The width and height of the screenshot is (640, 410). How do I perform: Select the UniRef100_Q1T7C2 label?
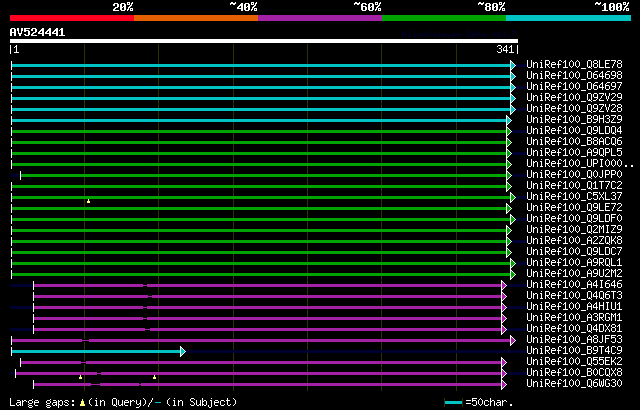point(574,186)
